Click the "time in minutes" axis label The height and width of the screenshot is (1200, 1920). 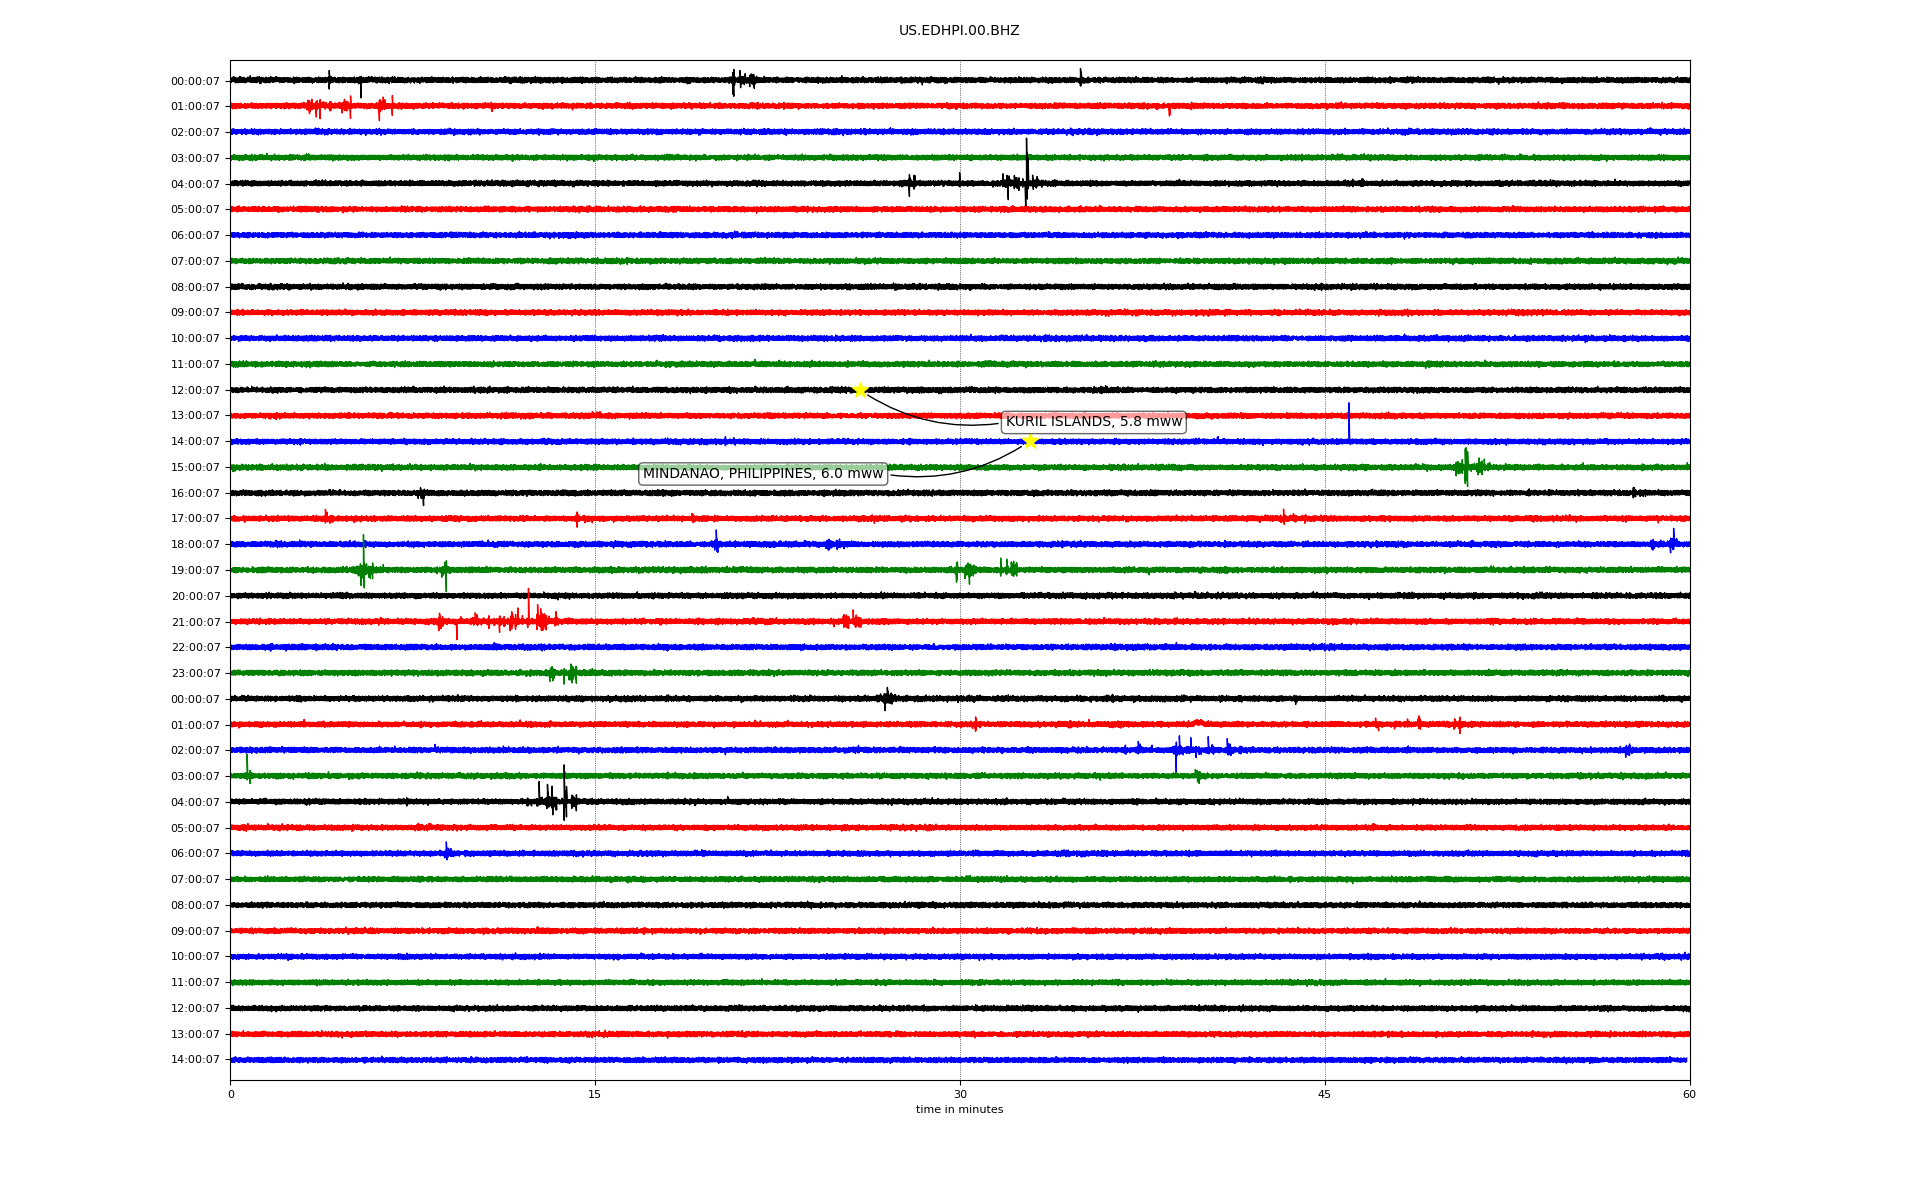[959, 1110]
